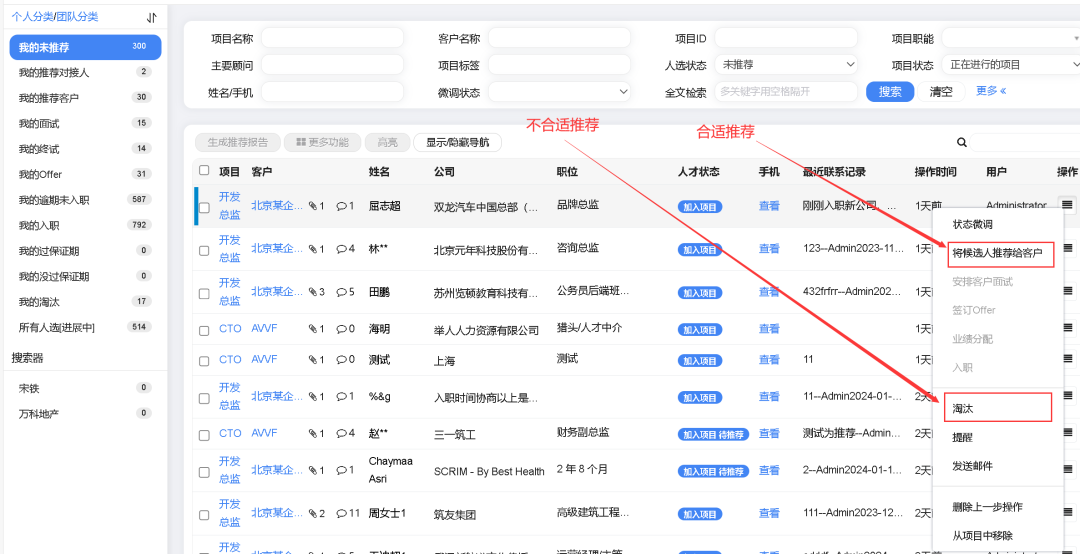
Task: Tick the select-all checkbox in table header
Action: [204, 170]
